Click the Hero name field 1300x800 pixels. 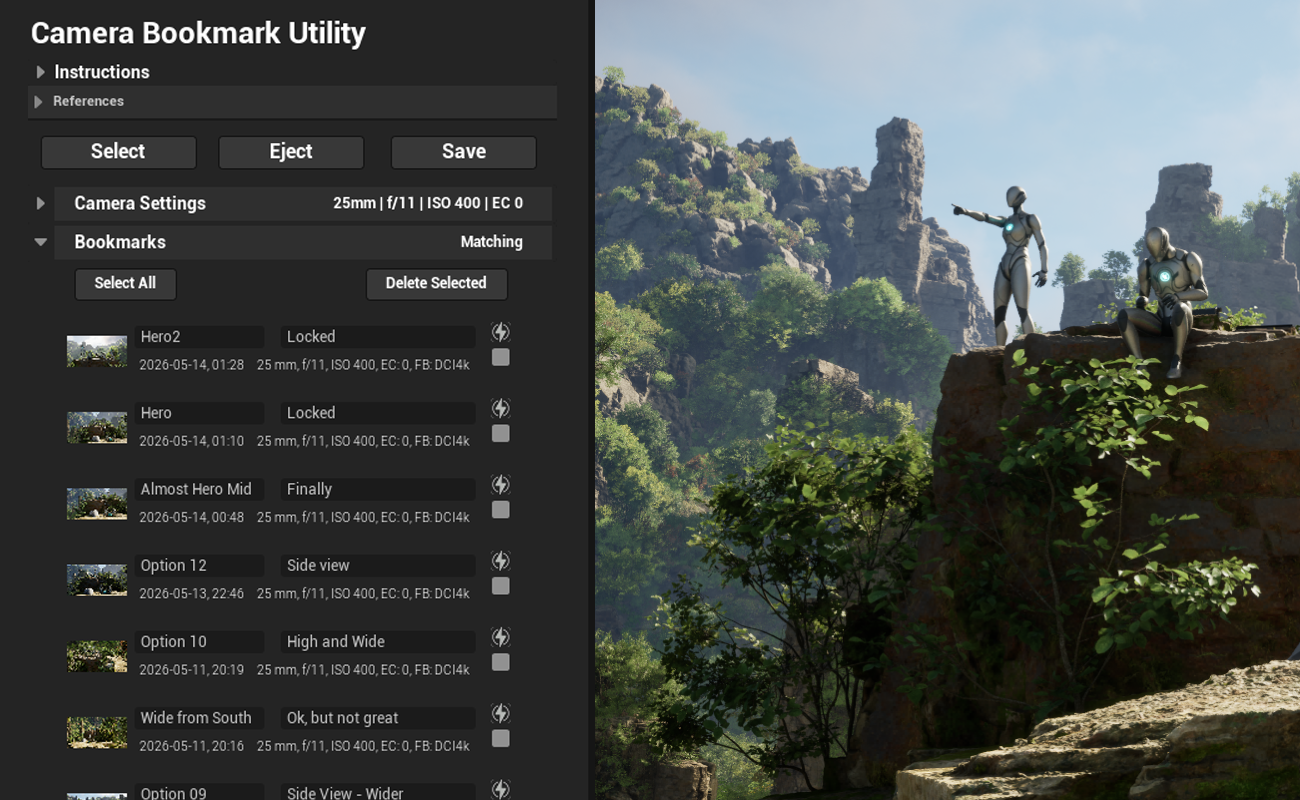[199, 413]
